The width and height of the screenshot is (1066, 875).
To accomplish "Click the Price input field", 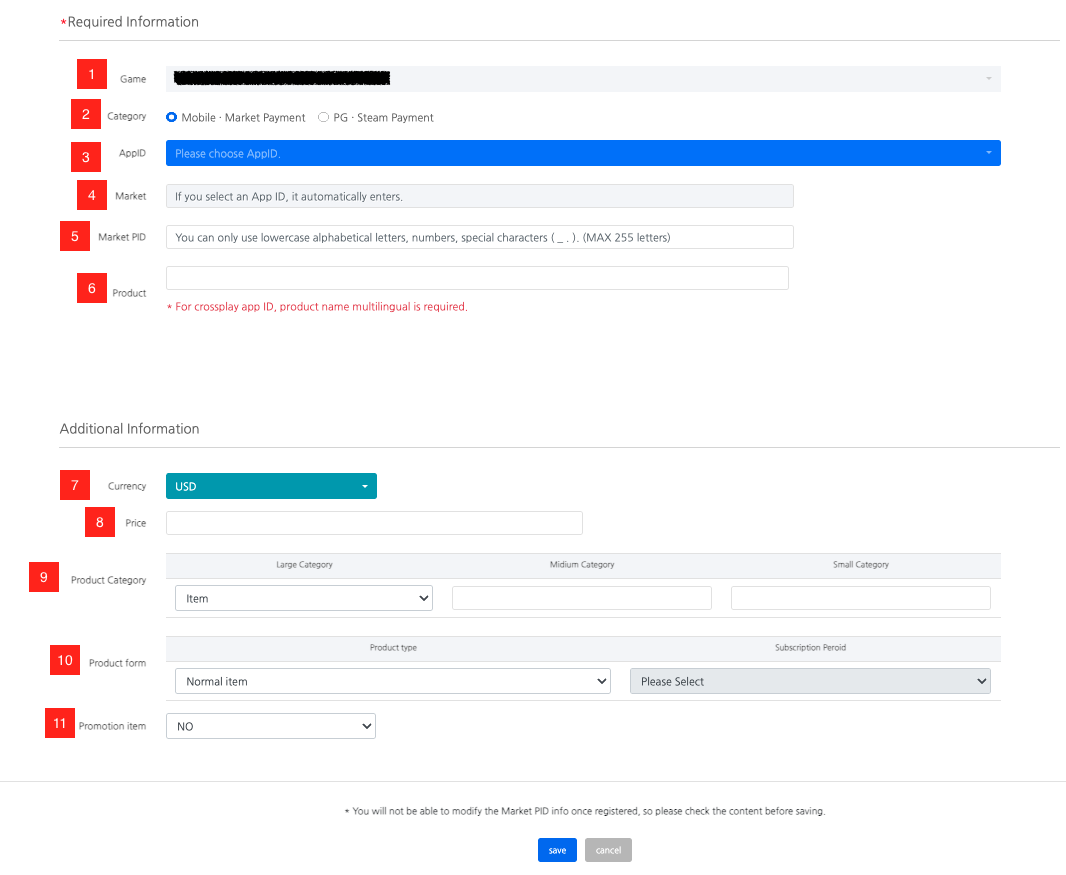I will pyautogui.click(x=374, y=523).
